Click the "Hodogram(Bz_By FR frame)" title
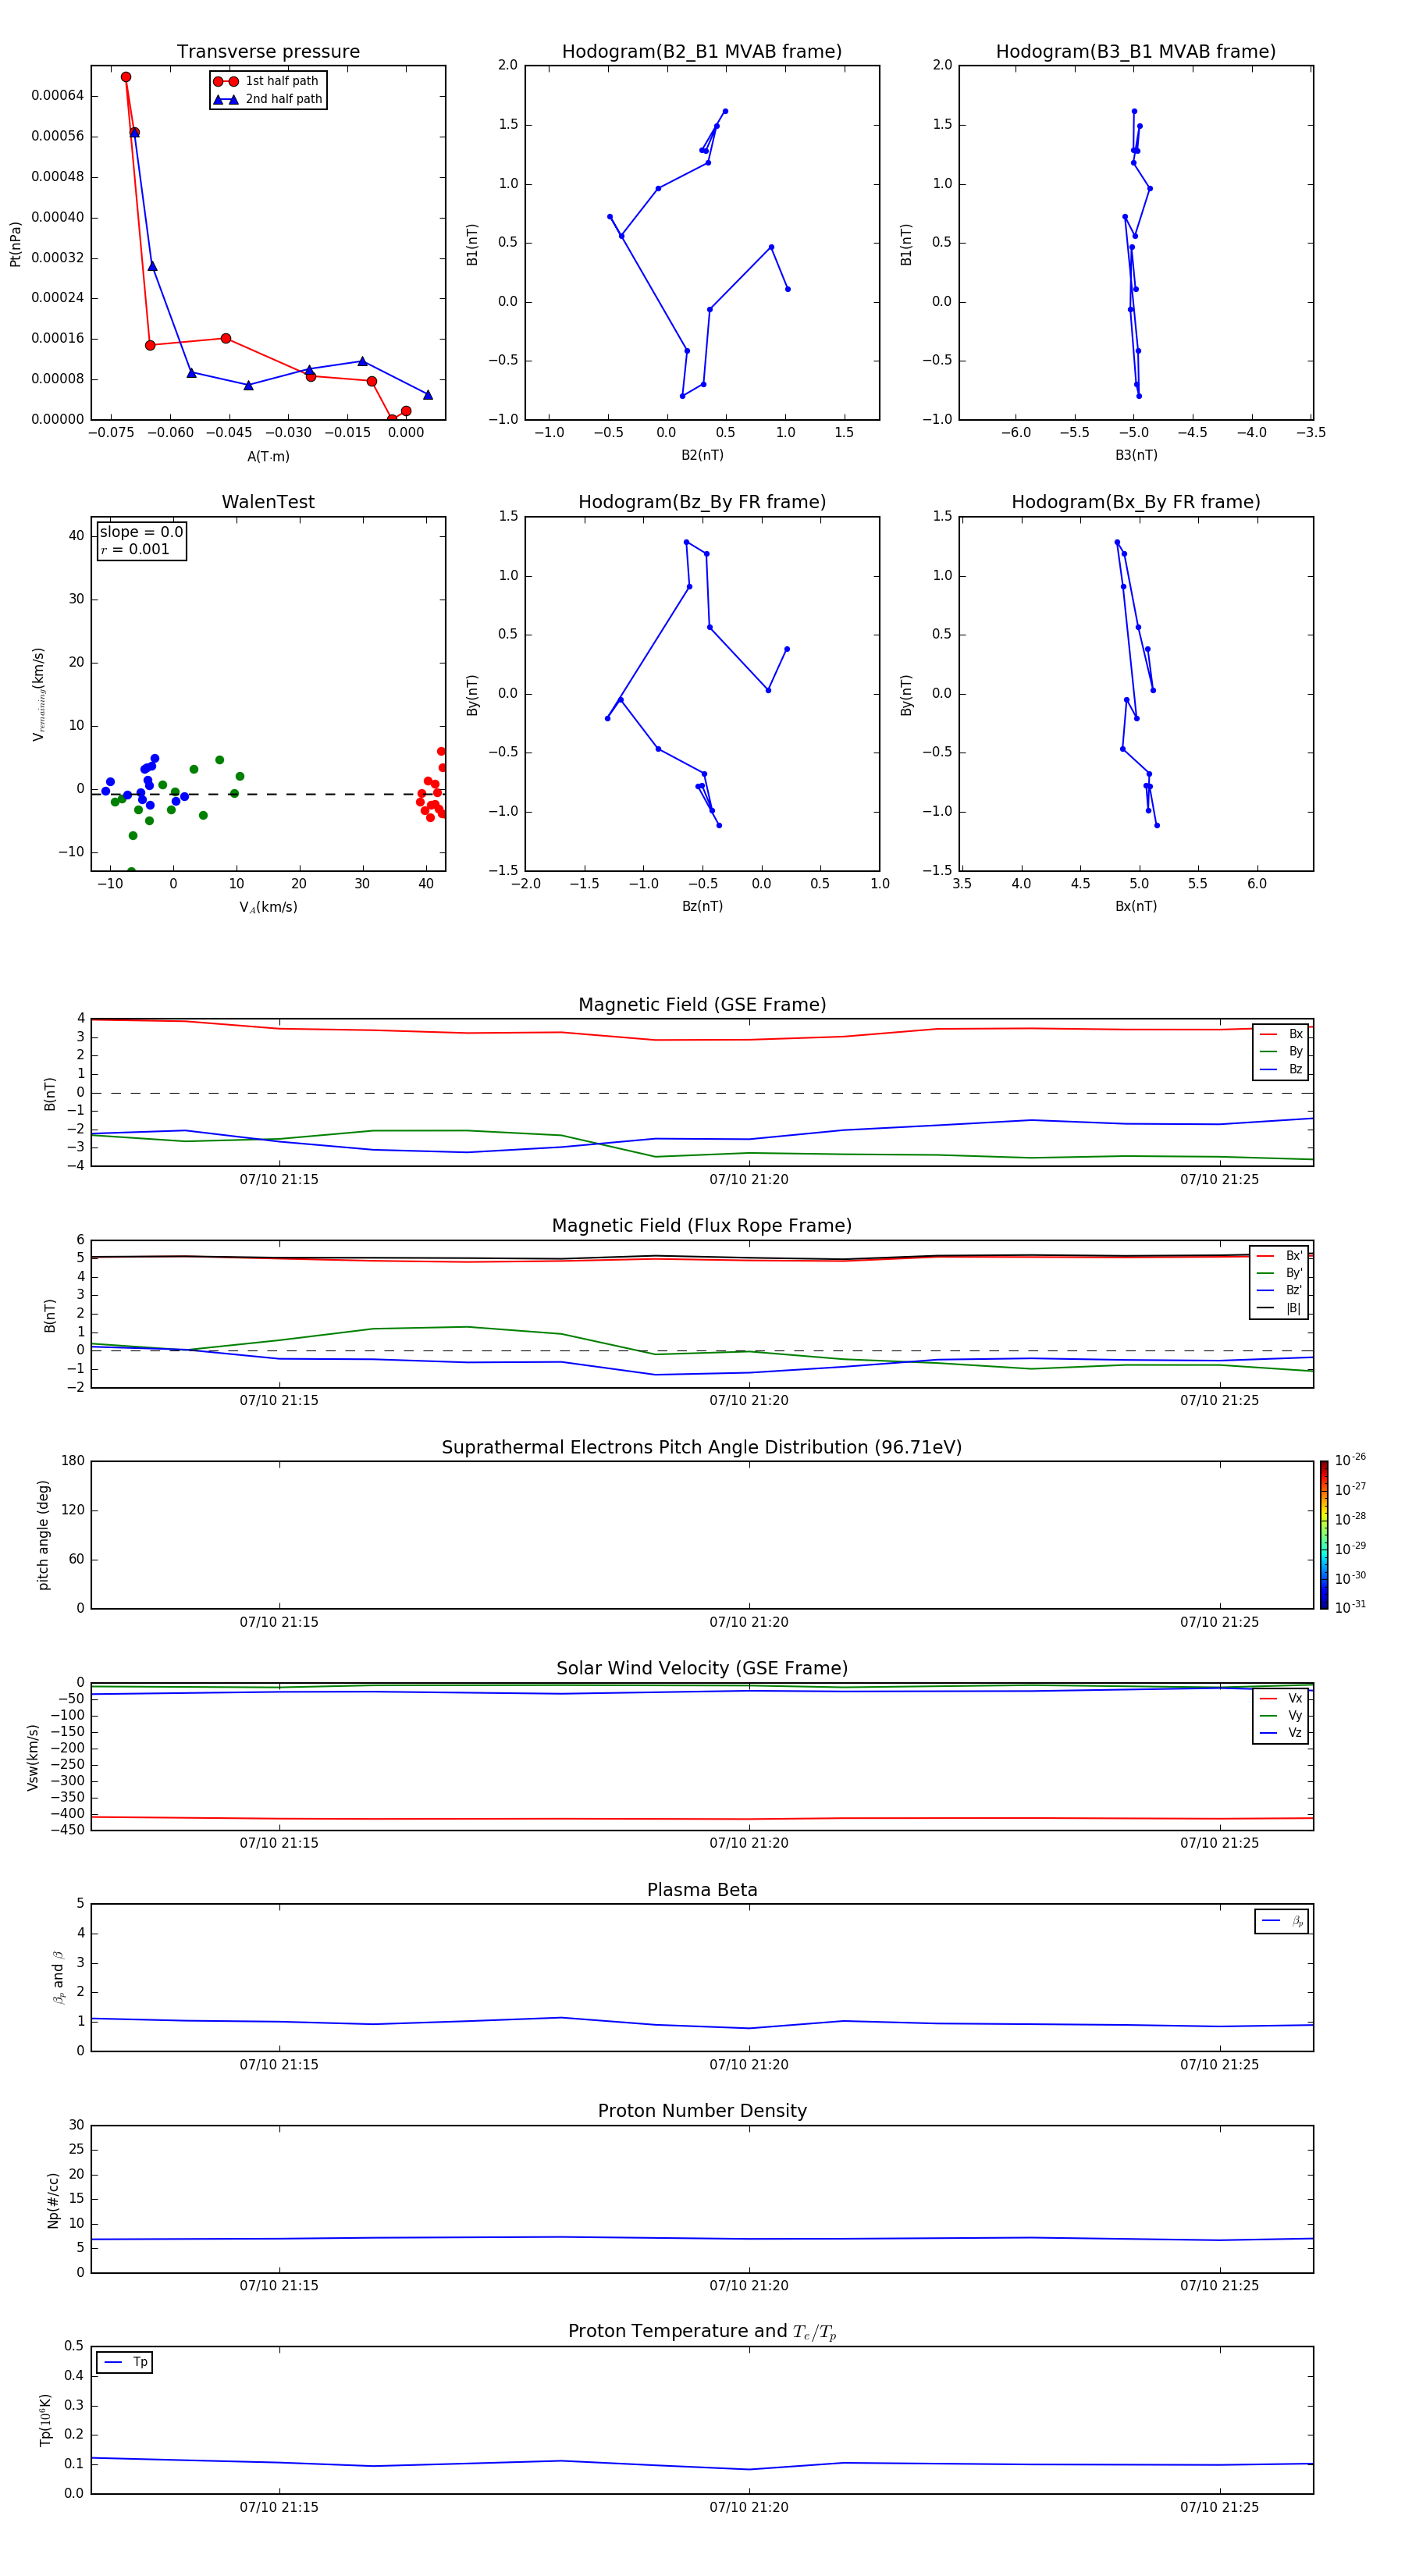 [702, 502]
